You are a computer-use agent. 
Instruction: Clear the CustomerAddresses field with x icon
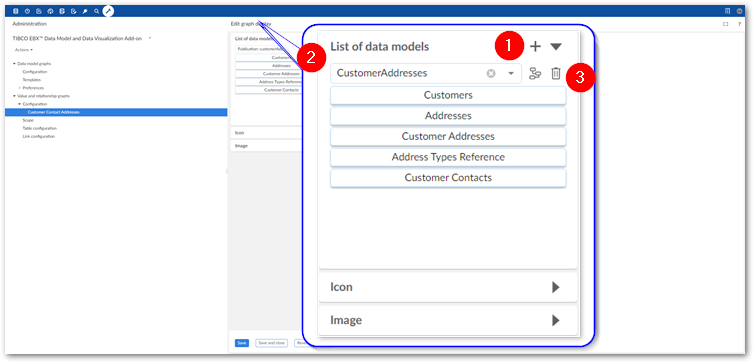point(491,74)
